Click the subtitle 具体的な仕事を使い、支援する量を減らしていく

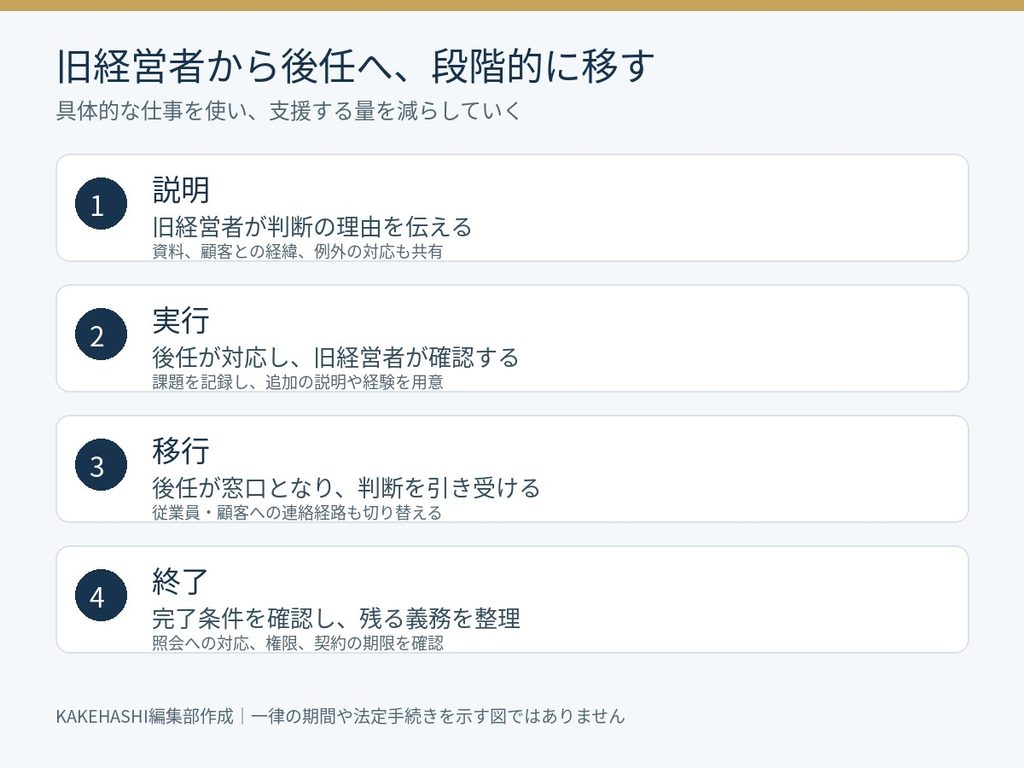point(289,111)
